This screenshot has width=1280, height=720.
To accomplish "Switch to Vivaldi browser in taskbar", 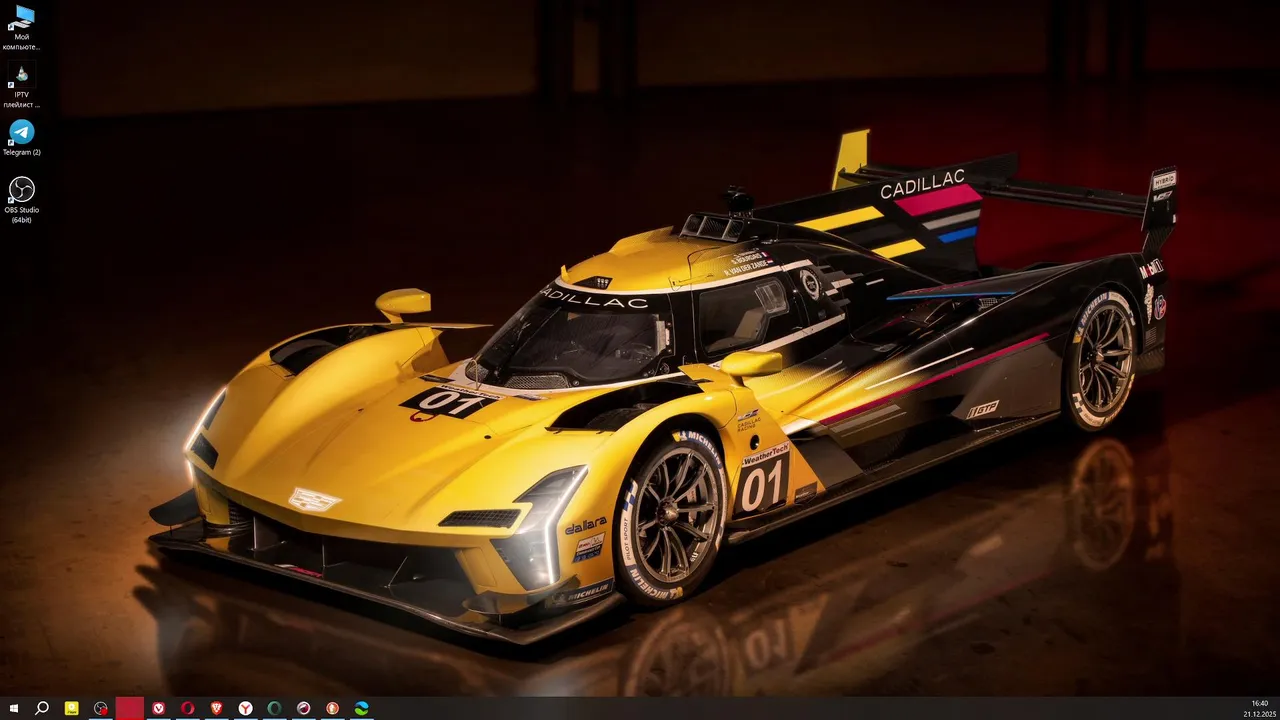I will (x=159, y=708).
